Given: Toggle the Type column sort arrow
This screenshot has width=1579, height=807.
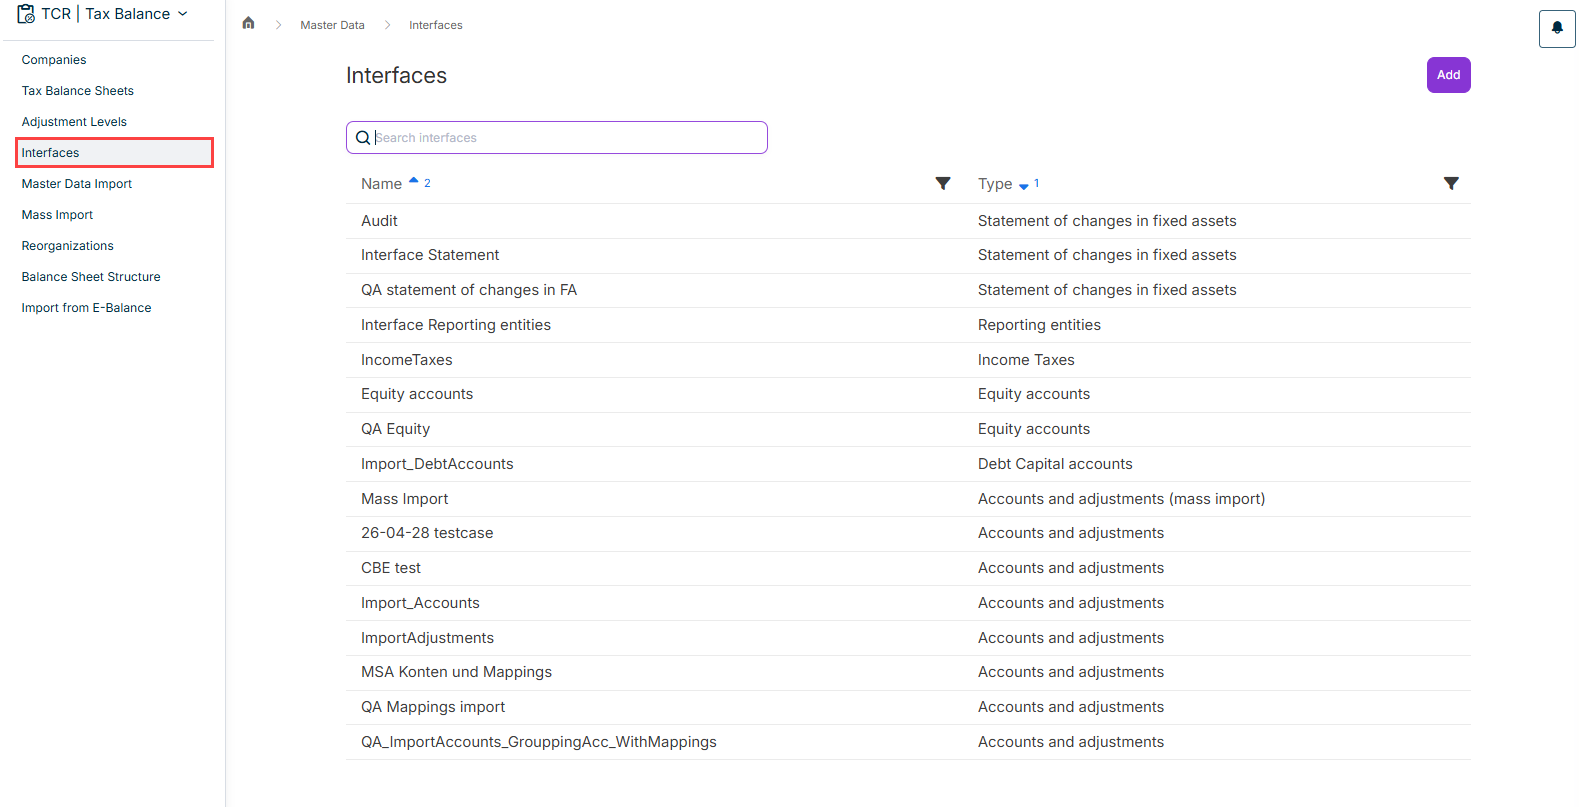Looking at the screenshot, I should pos(1024,186).
